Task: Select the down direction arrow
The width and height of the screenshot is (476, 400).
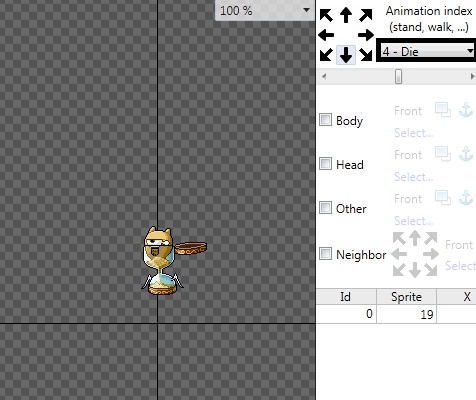Action: tap(346, 55)
